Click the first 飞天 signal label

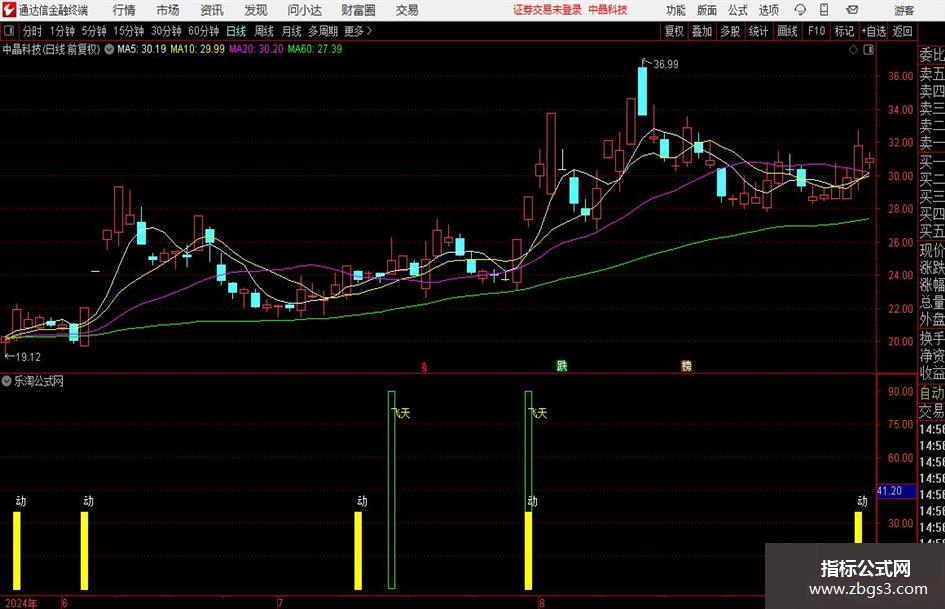401,413
